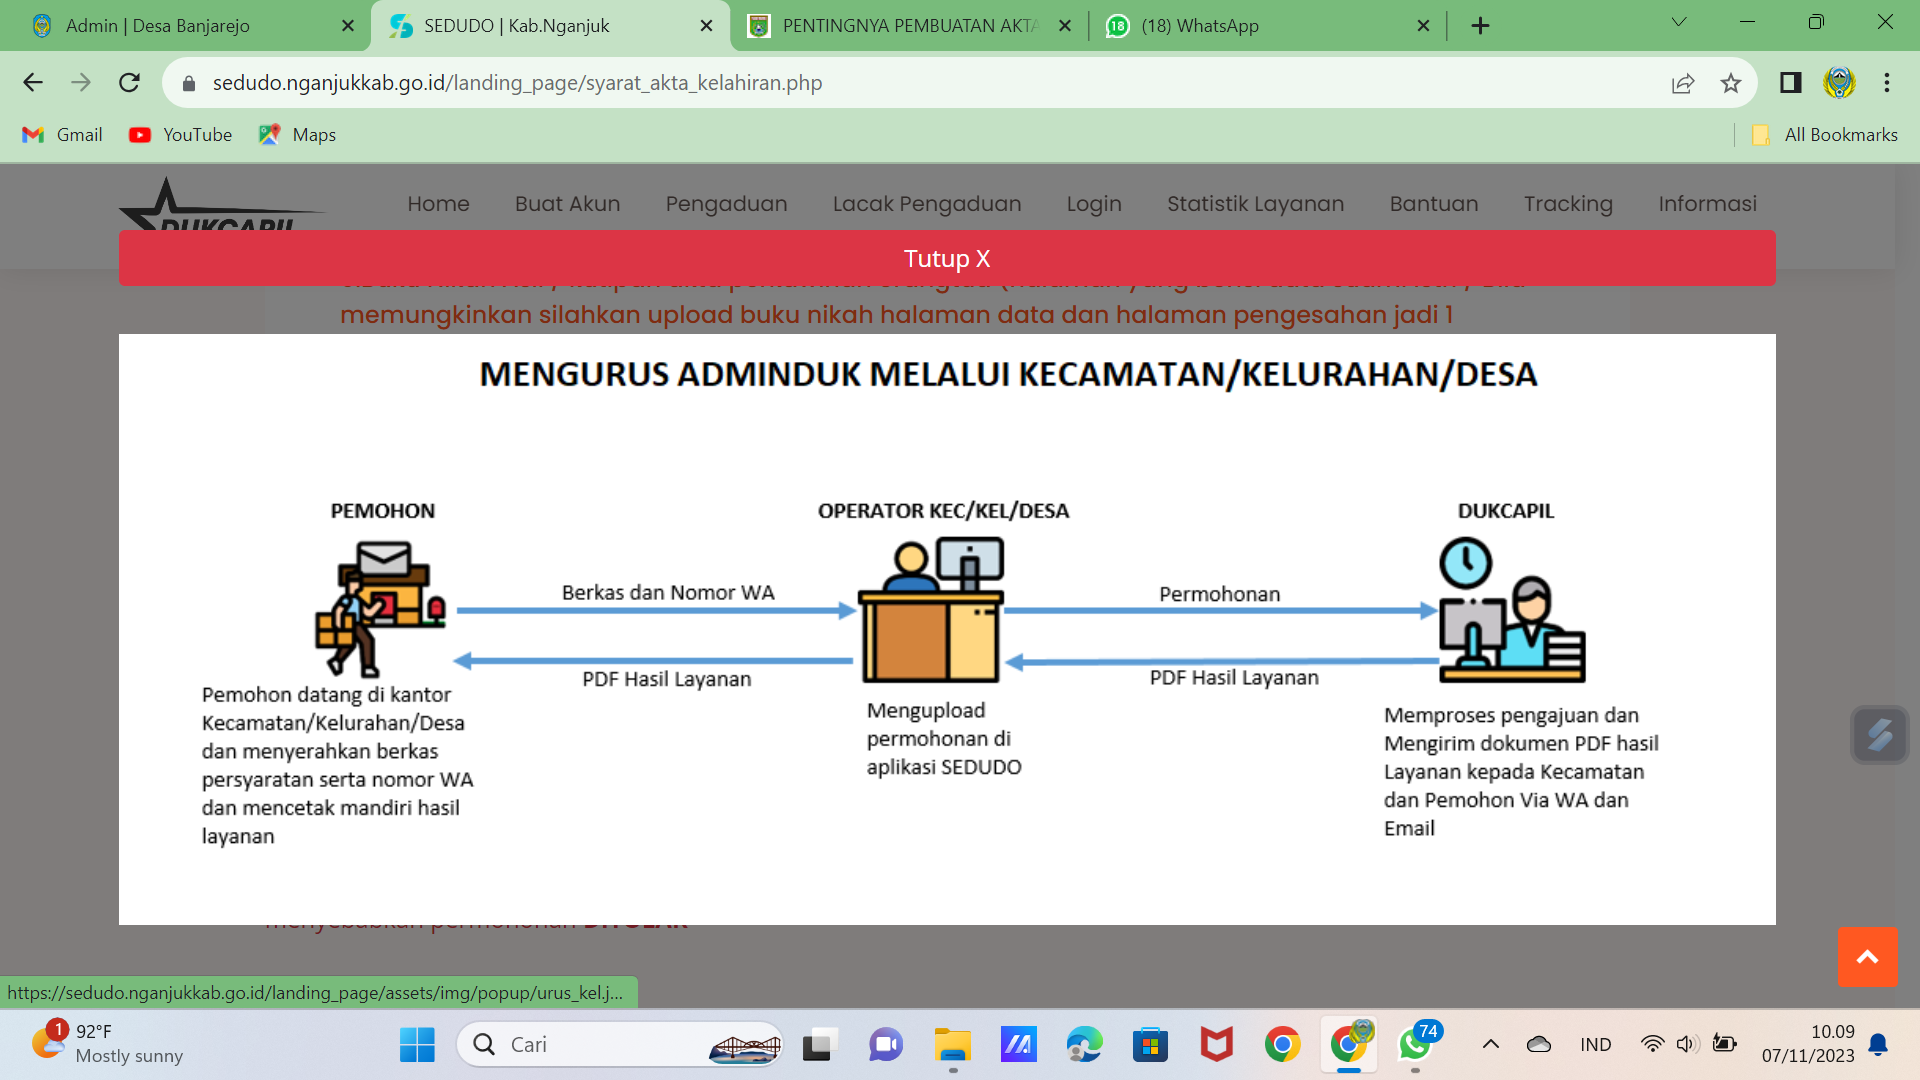
Task: Click the scroll-to-top arrow button
Action: coord(1867,957)
